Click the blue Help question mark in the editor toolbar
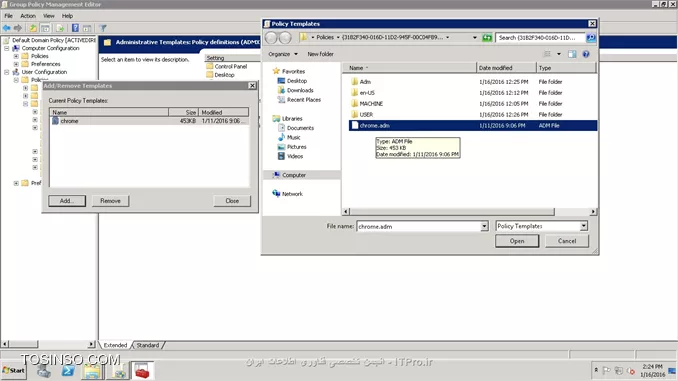Viewport: 678px width, 381px height. pos(75,28)
